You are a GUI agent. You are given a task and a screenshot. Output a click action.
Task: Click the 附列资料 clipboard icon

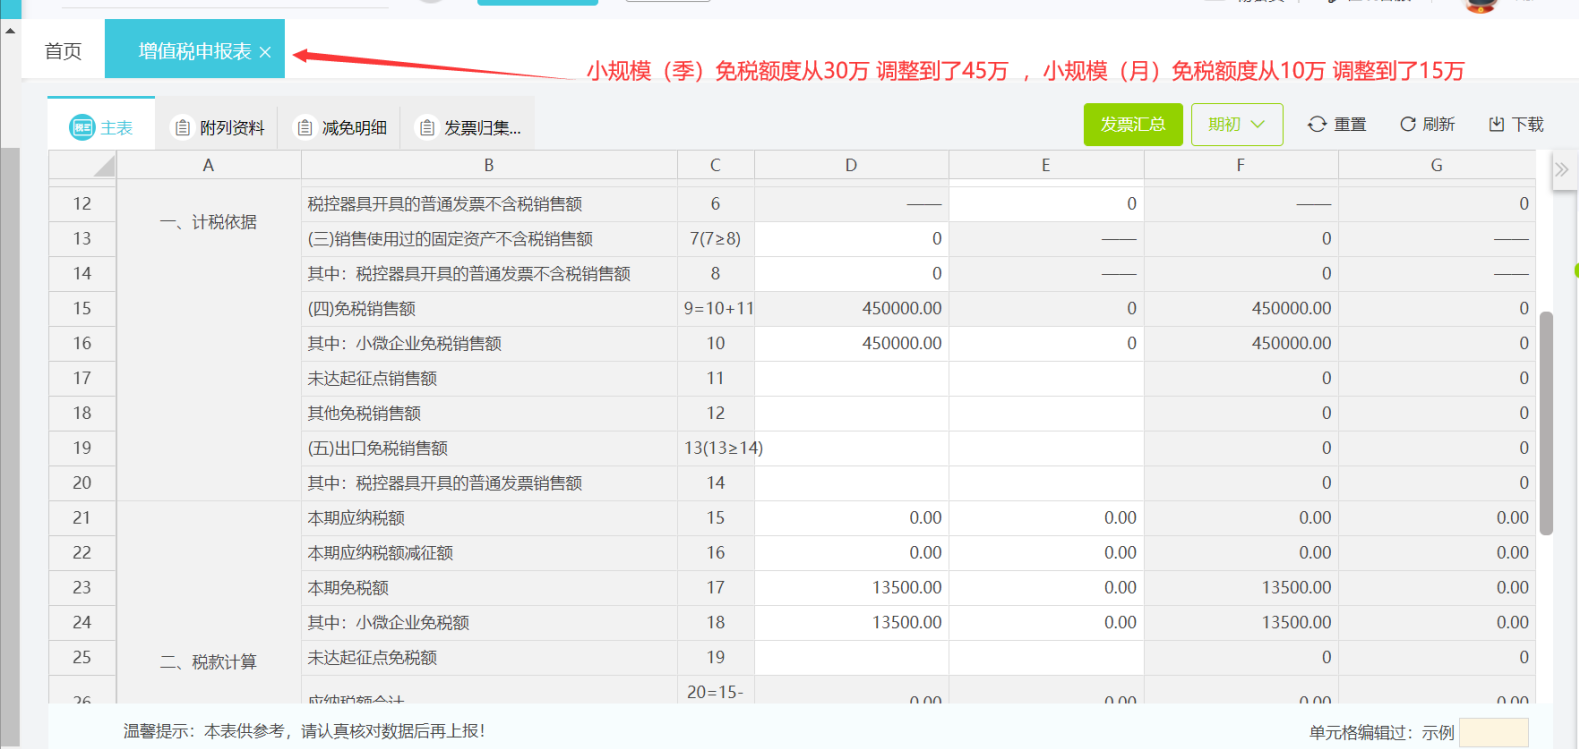coord(182,128)
